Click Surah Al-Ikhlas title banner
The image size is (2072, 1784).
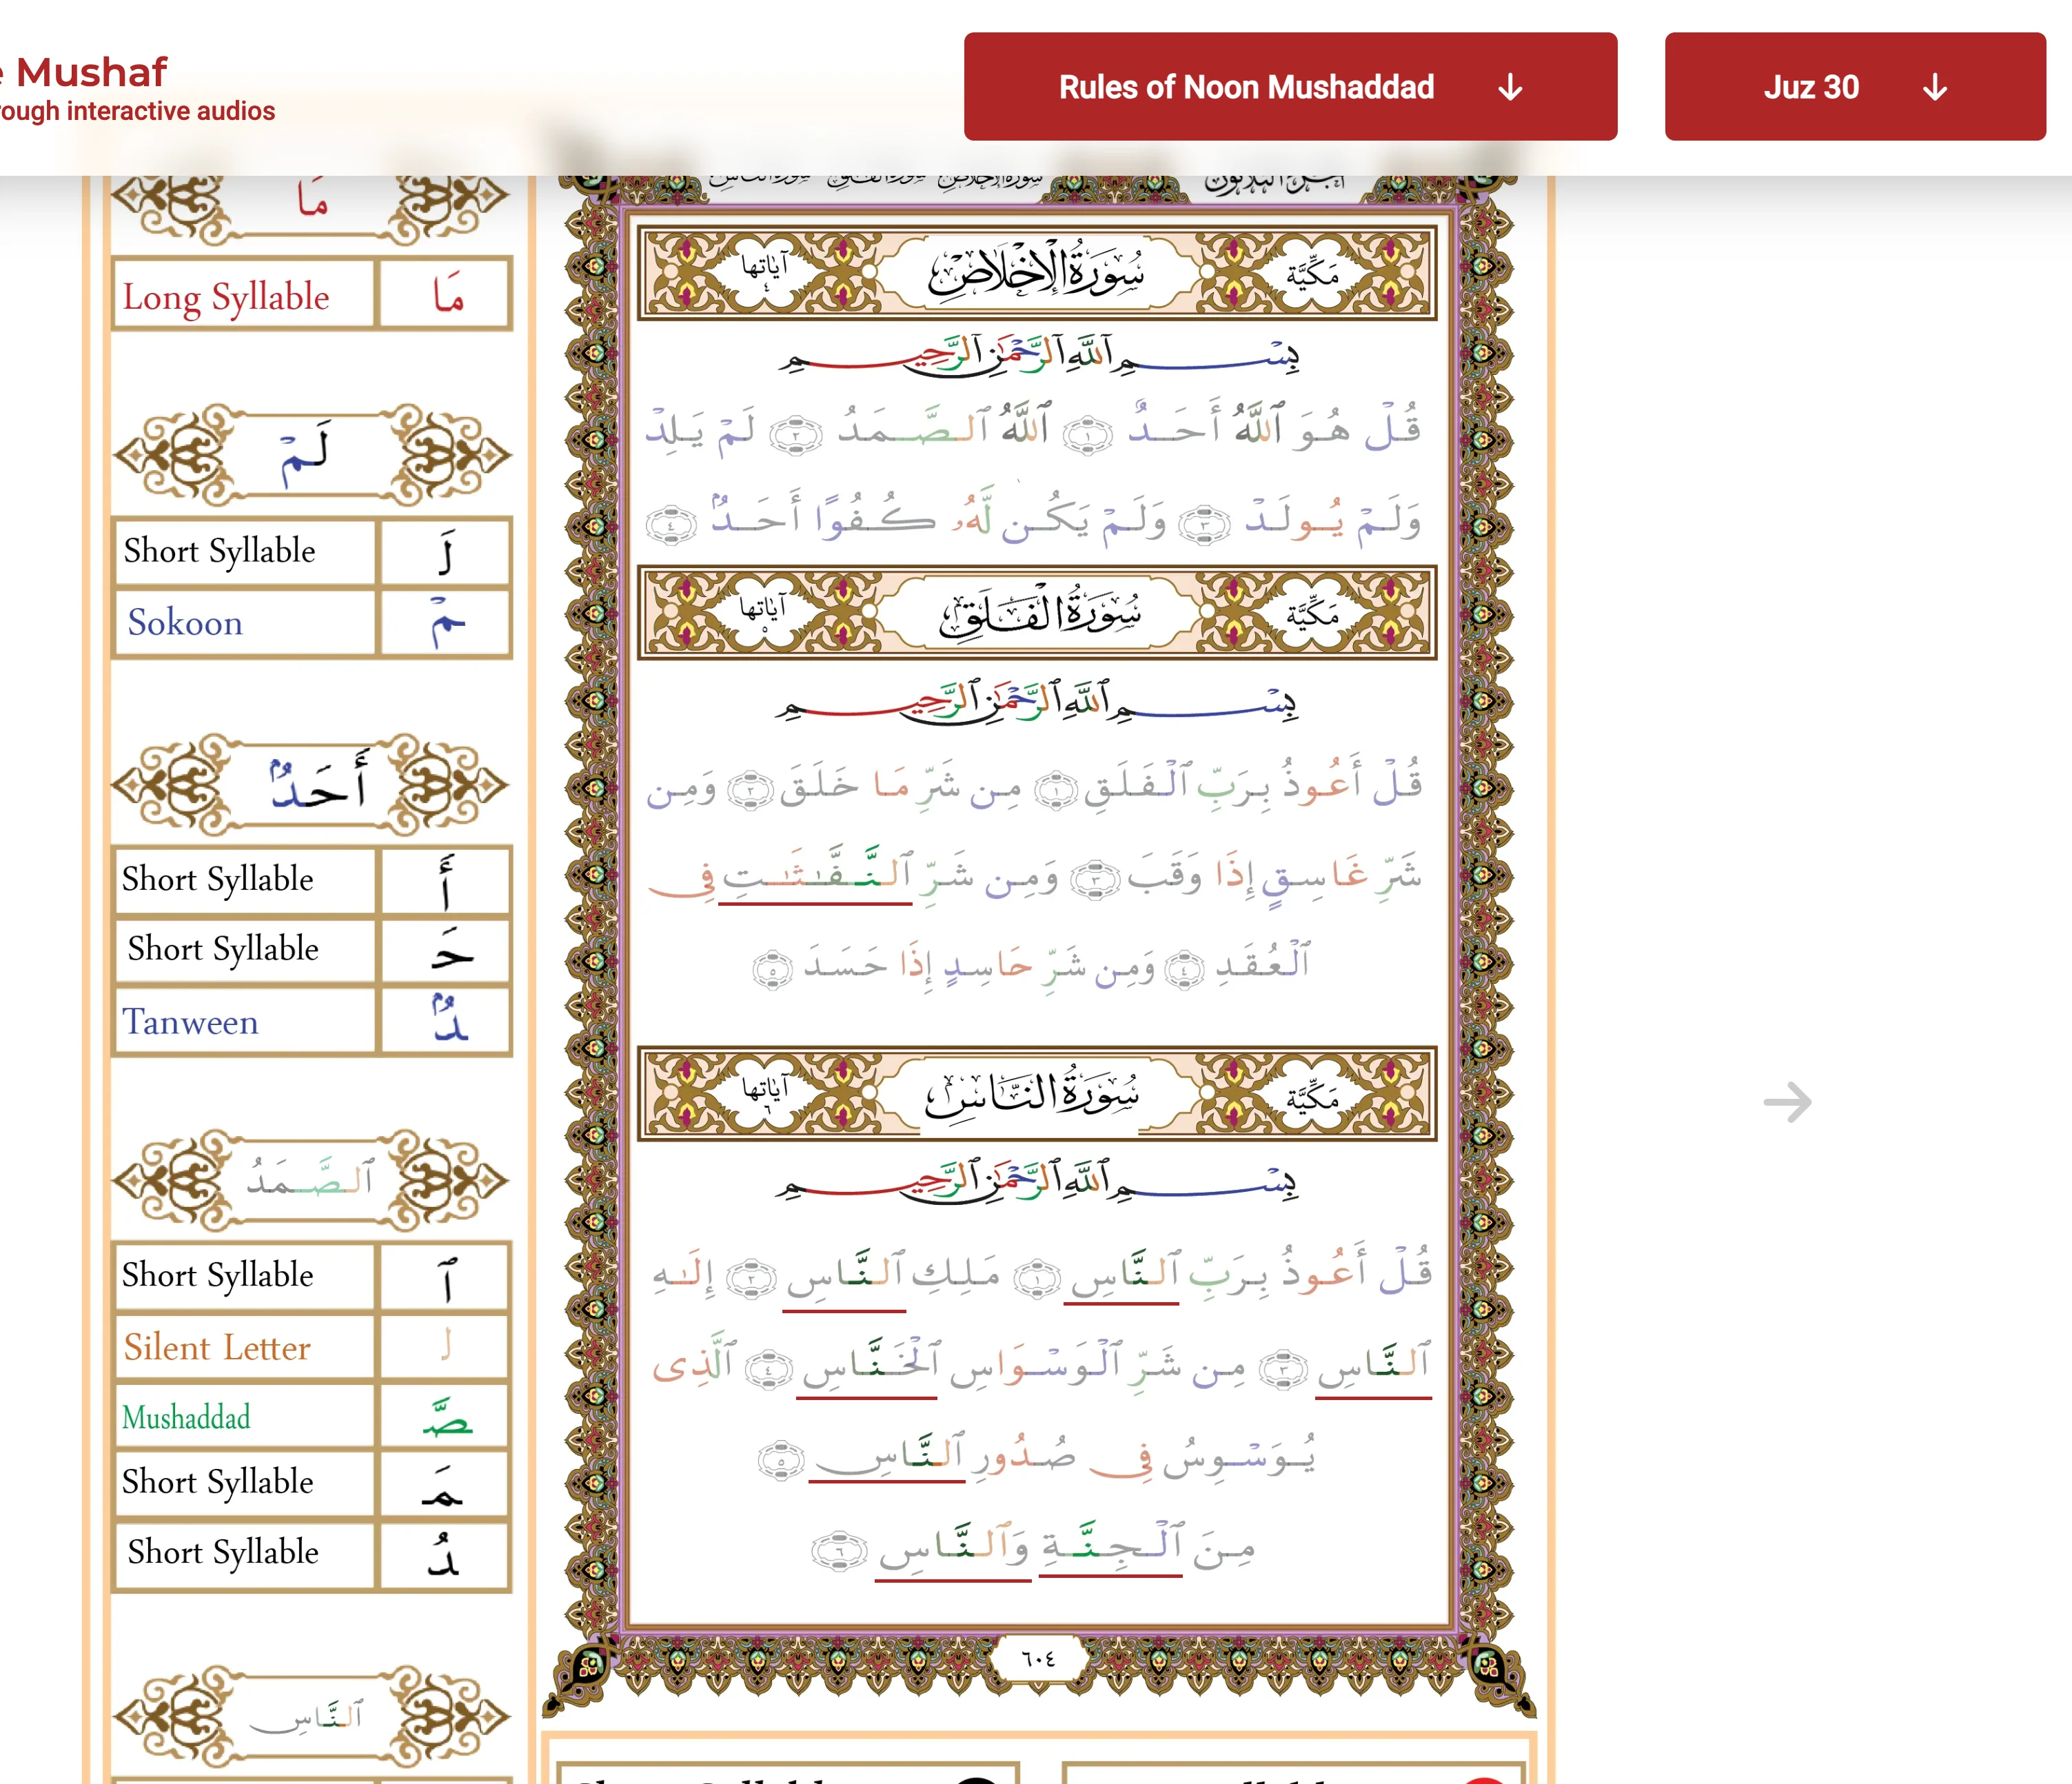(x=1037, y=273)
